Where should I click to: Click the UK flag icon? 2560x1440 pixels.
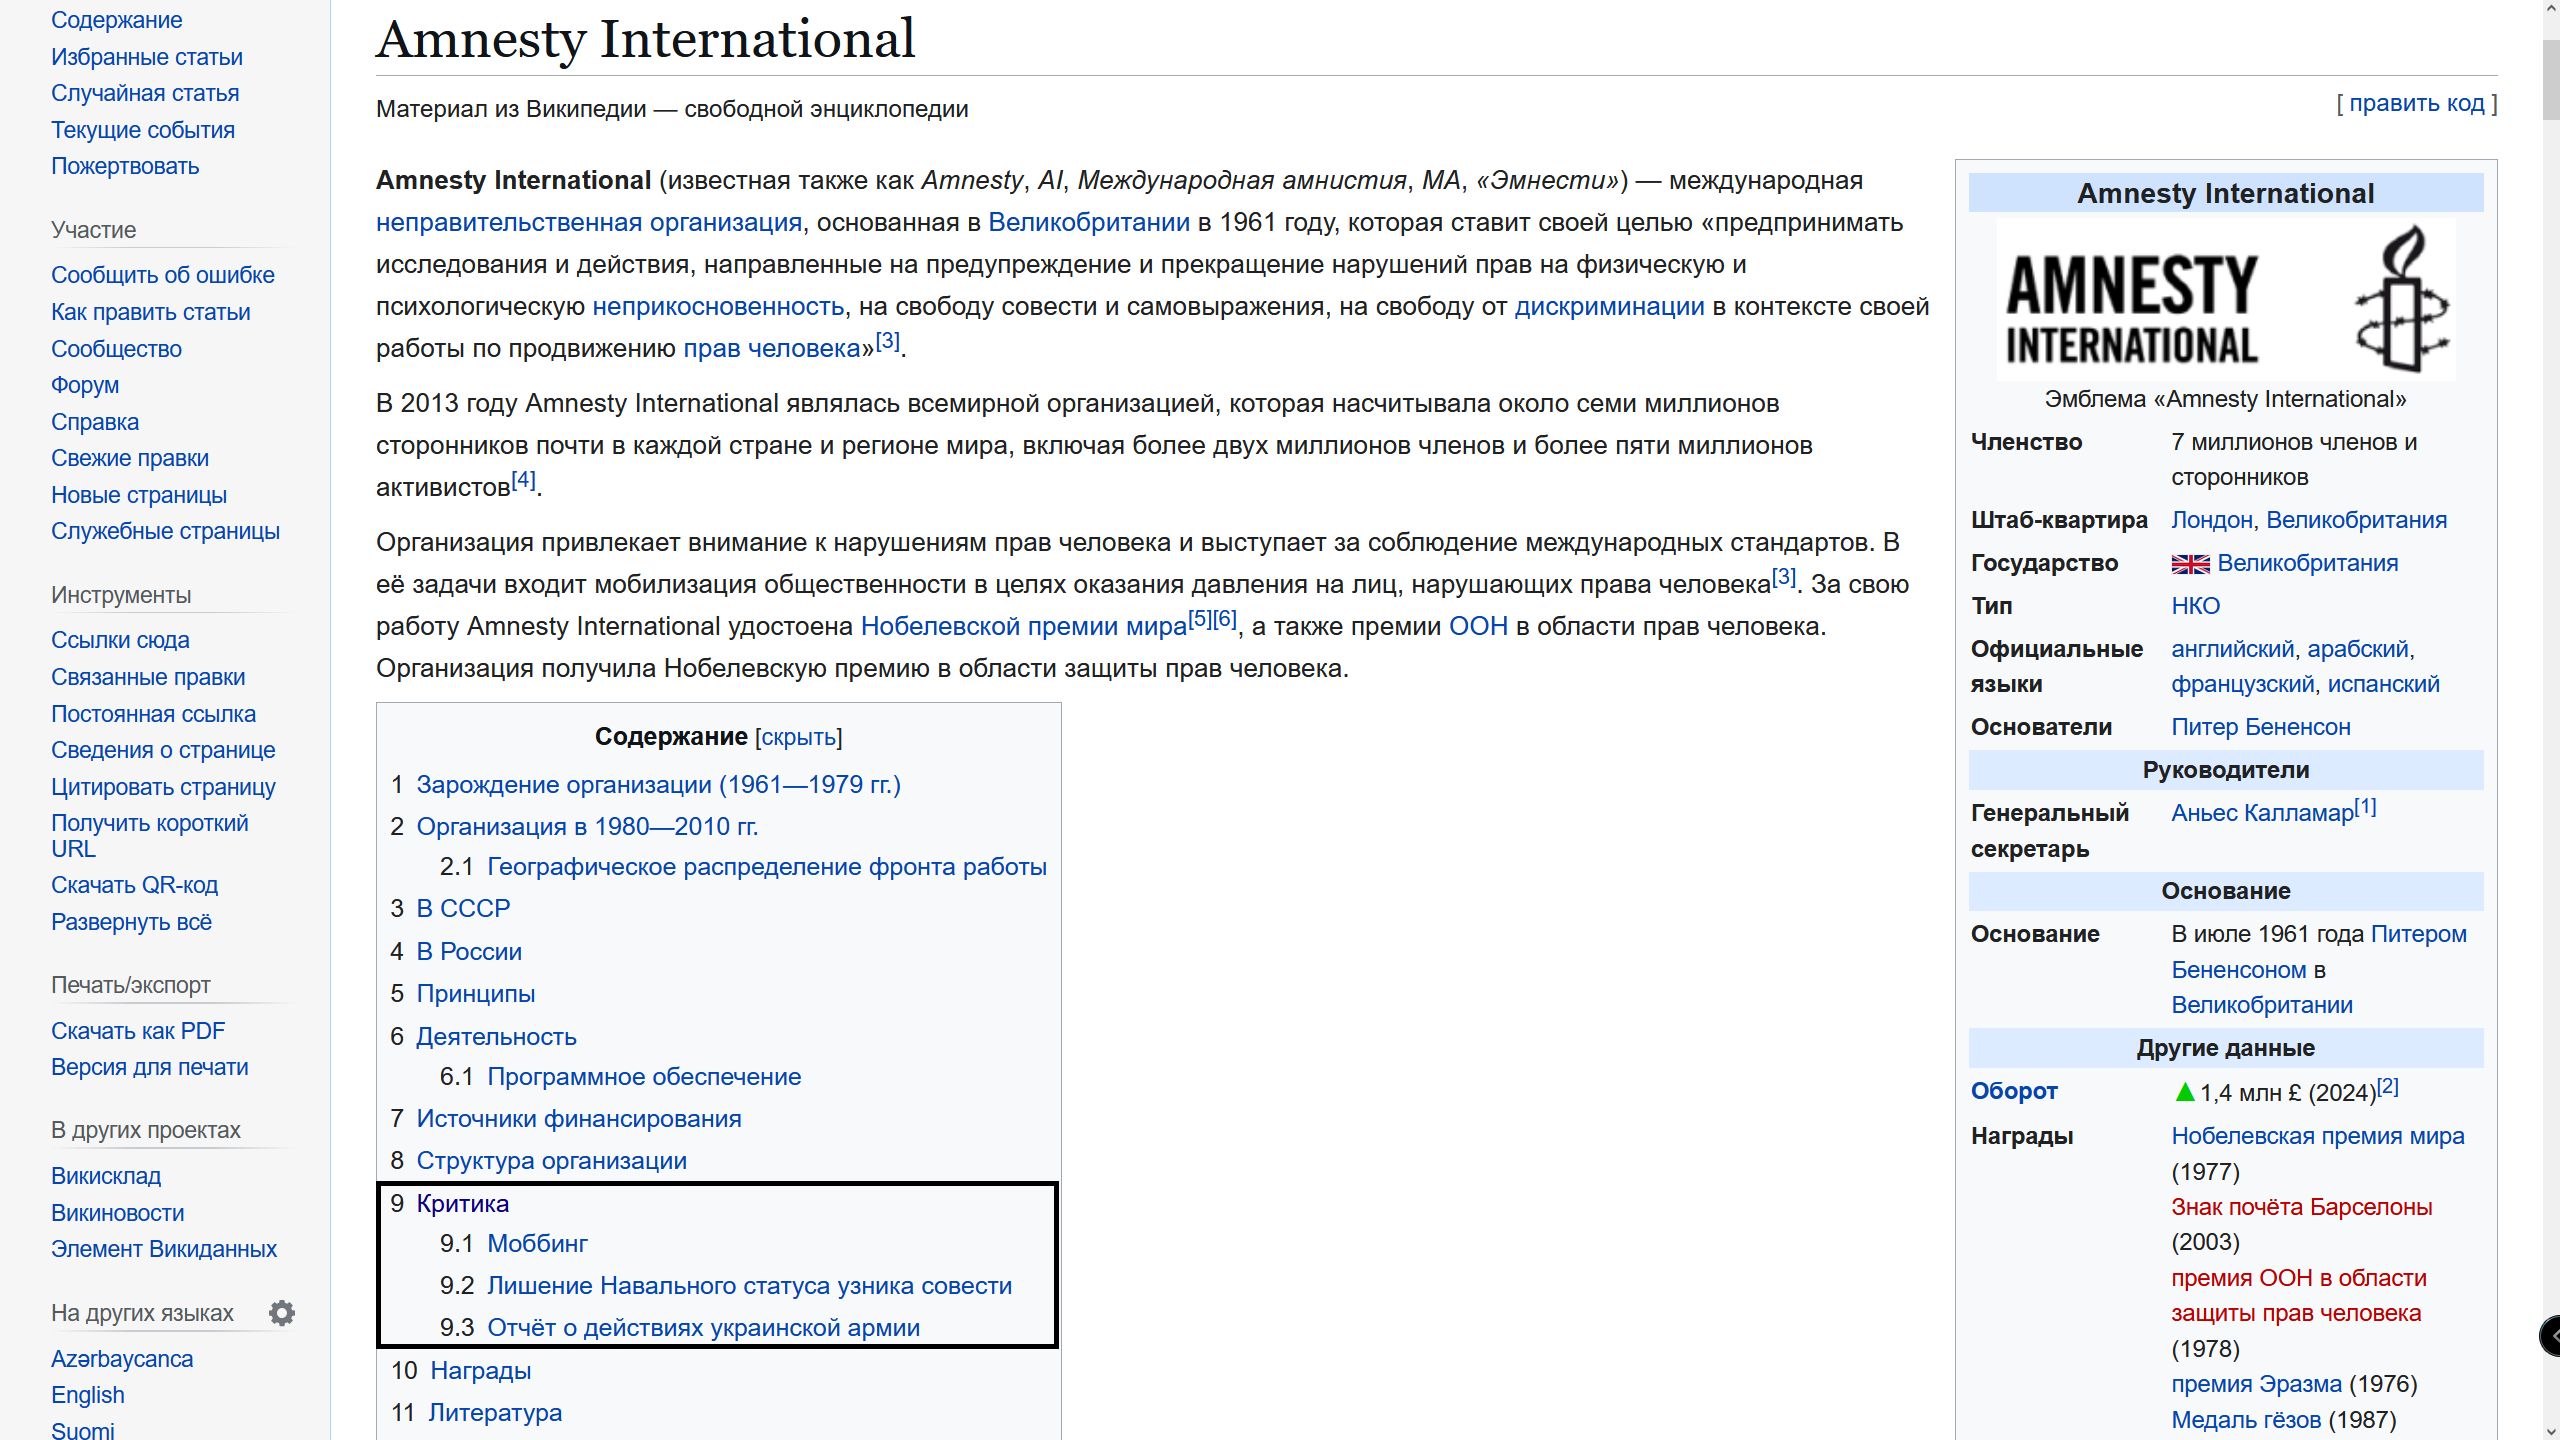pos(2190,564)
